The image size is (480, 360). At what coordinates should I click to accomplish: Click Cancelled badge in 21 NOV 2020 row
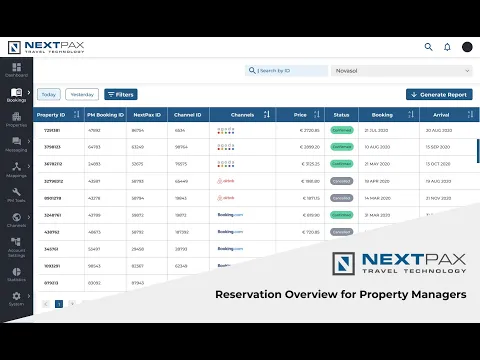click(x=342, y=198)
